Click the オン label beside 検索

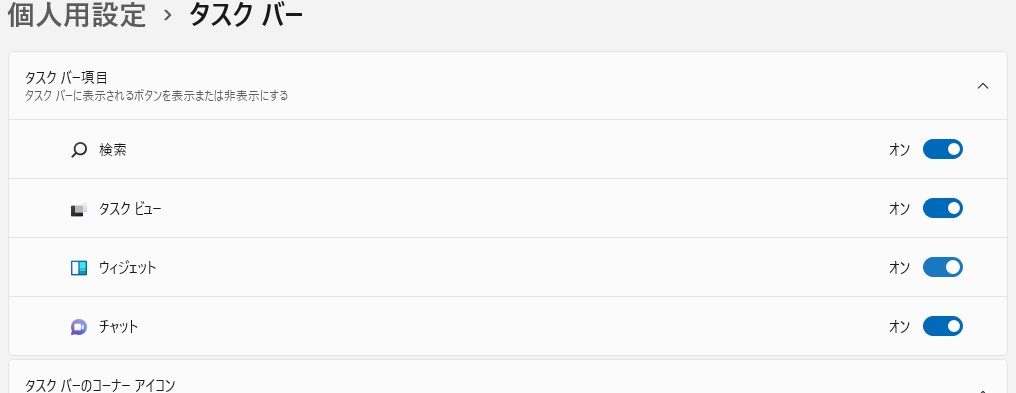[x=899, y=150]
